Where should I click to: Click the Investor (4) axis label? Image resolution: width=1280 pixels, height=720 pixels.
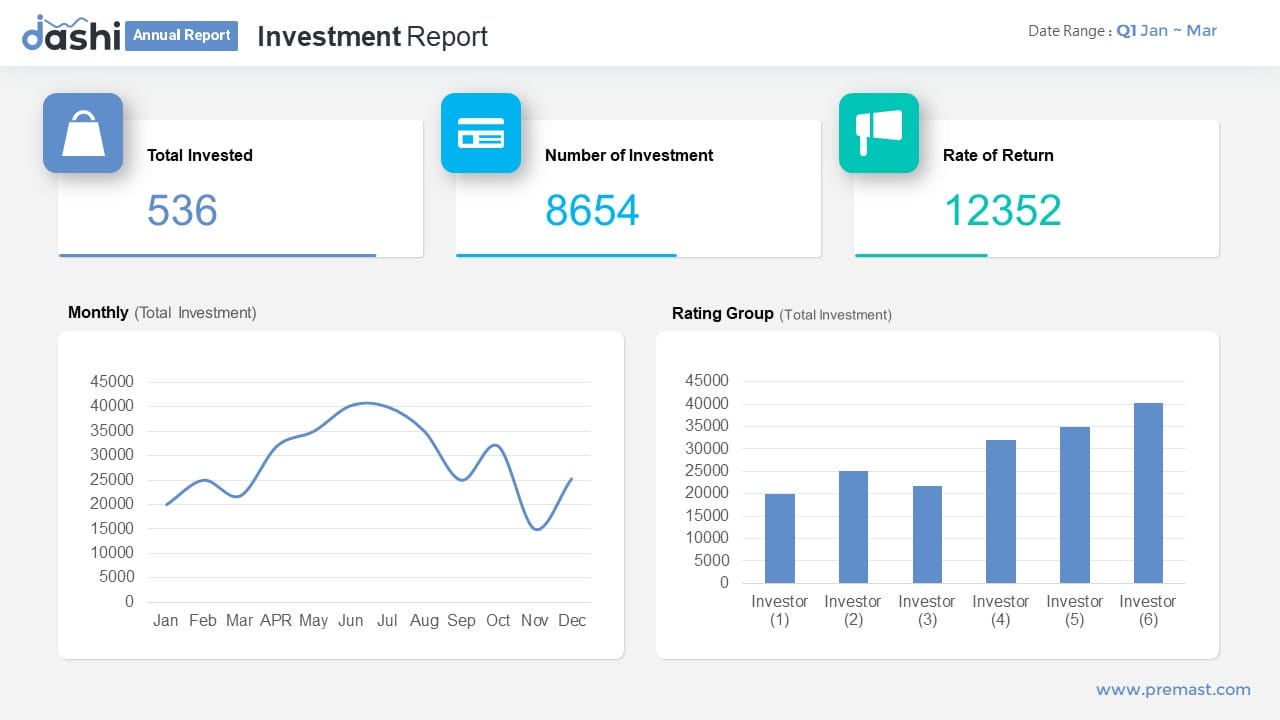click(x=1001, y=610)
